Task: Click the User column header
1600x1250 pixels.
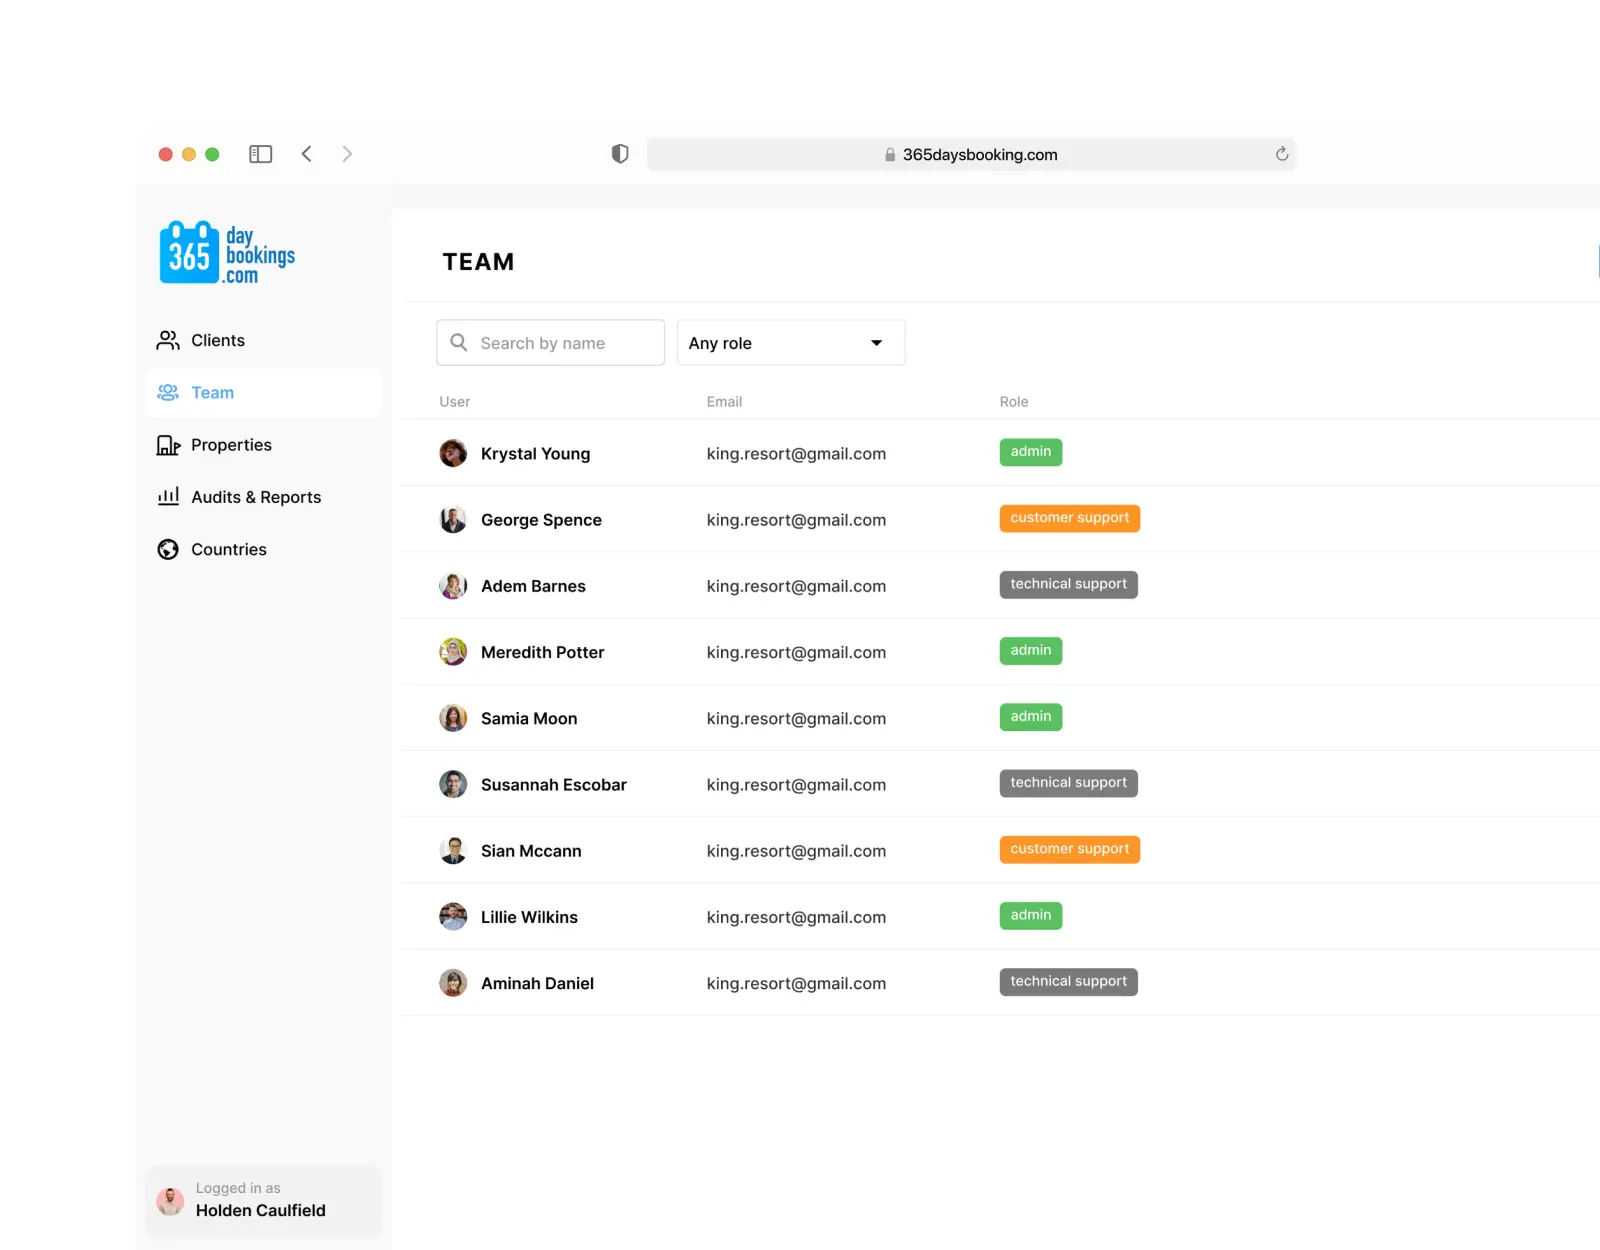Action: click(x=455, y=402)
